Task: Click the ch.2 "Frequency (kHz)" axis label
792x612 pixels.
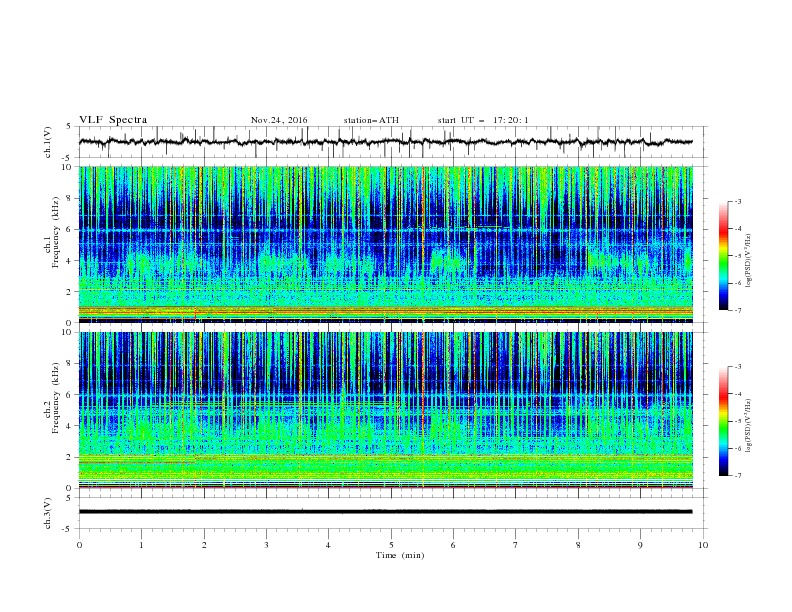Action: (x=55, y=398)
